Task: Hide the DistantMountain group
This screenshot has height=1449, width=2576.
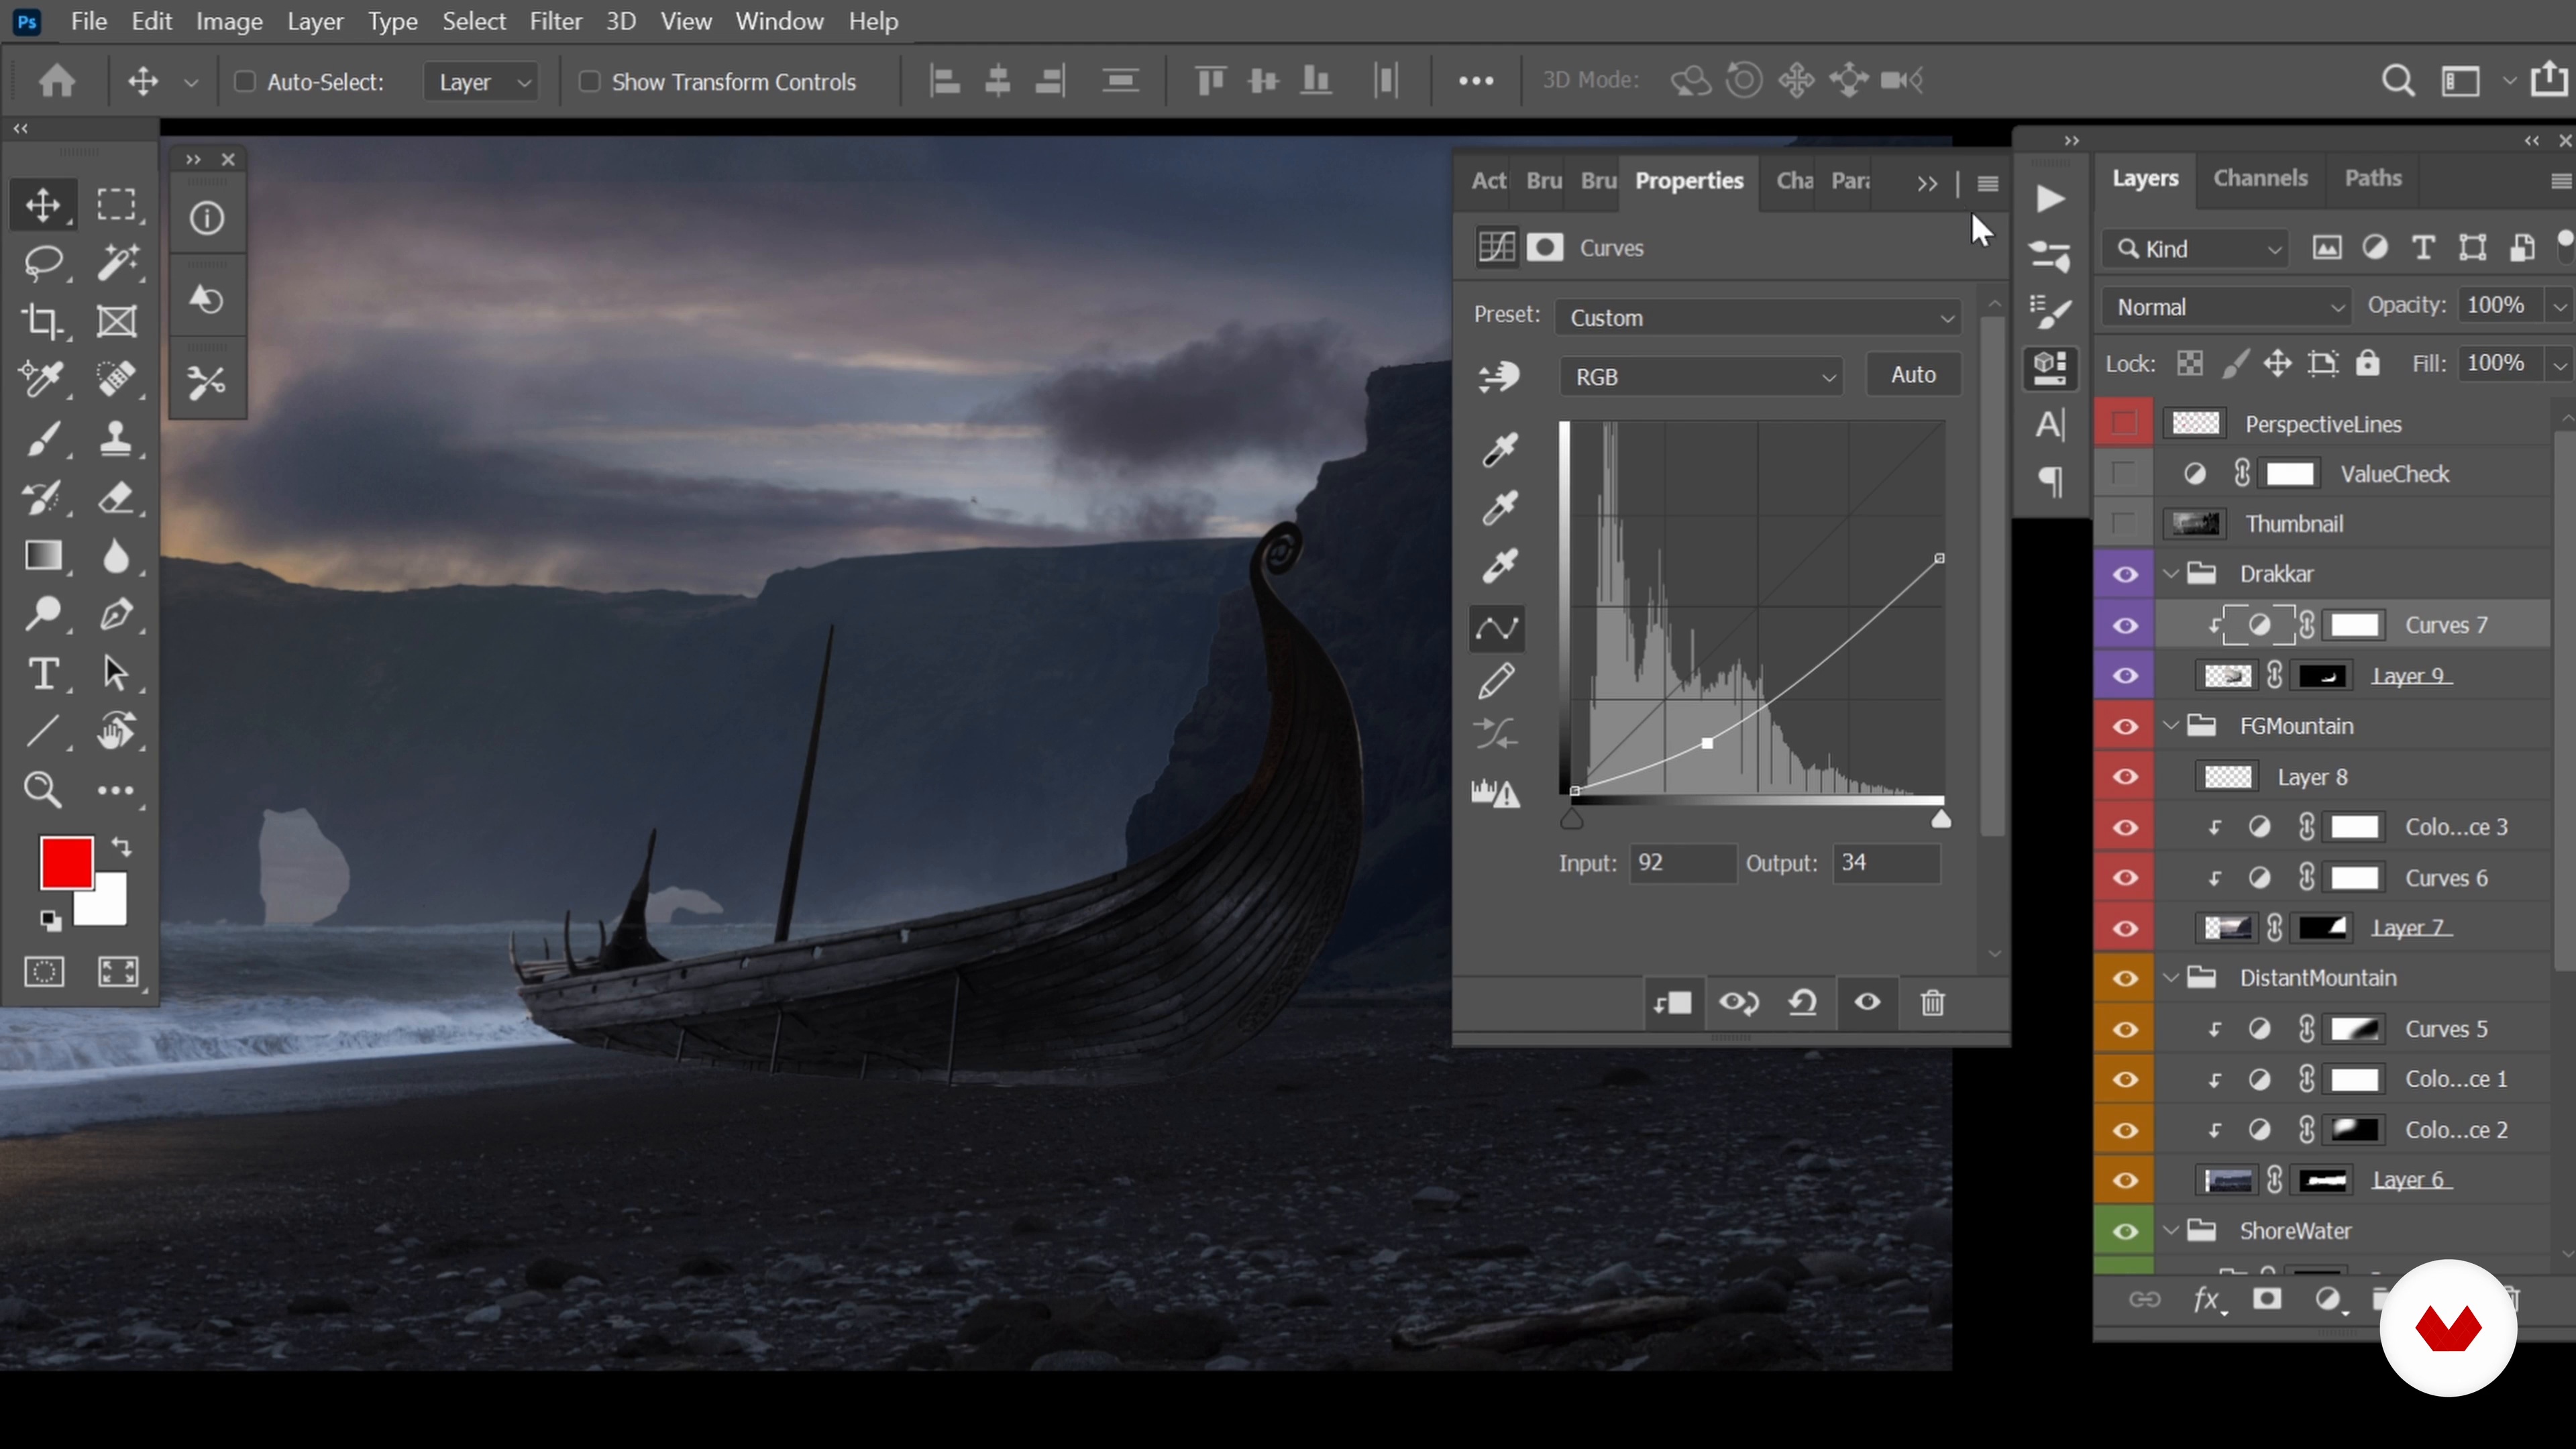Action: (x=2125, y=978)
